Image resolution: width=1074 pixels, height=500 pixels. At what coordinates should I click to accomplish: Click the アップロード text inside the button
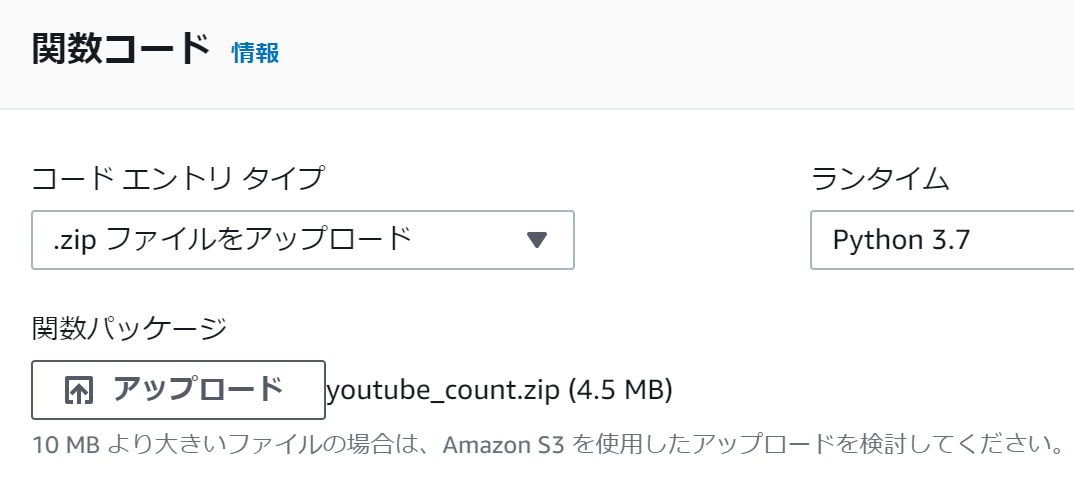(197, 389)
